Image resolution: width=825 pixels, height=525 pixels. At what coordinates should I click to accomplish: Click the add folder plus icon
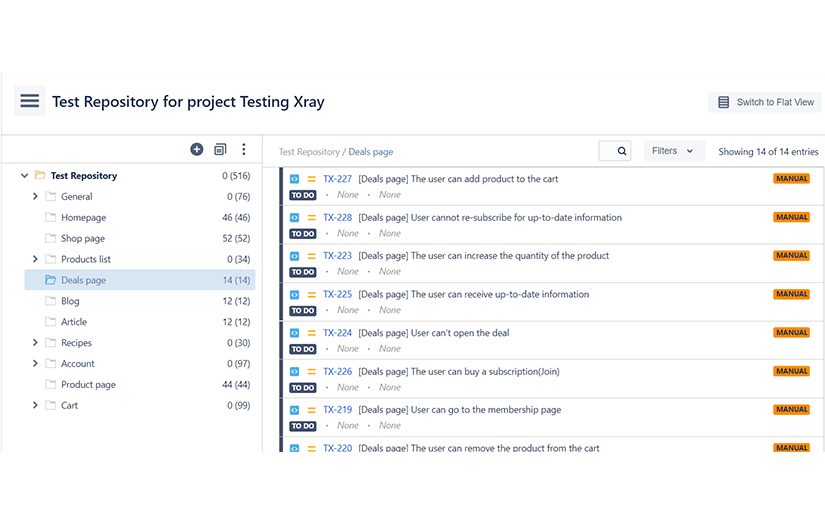point(197,149)
